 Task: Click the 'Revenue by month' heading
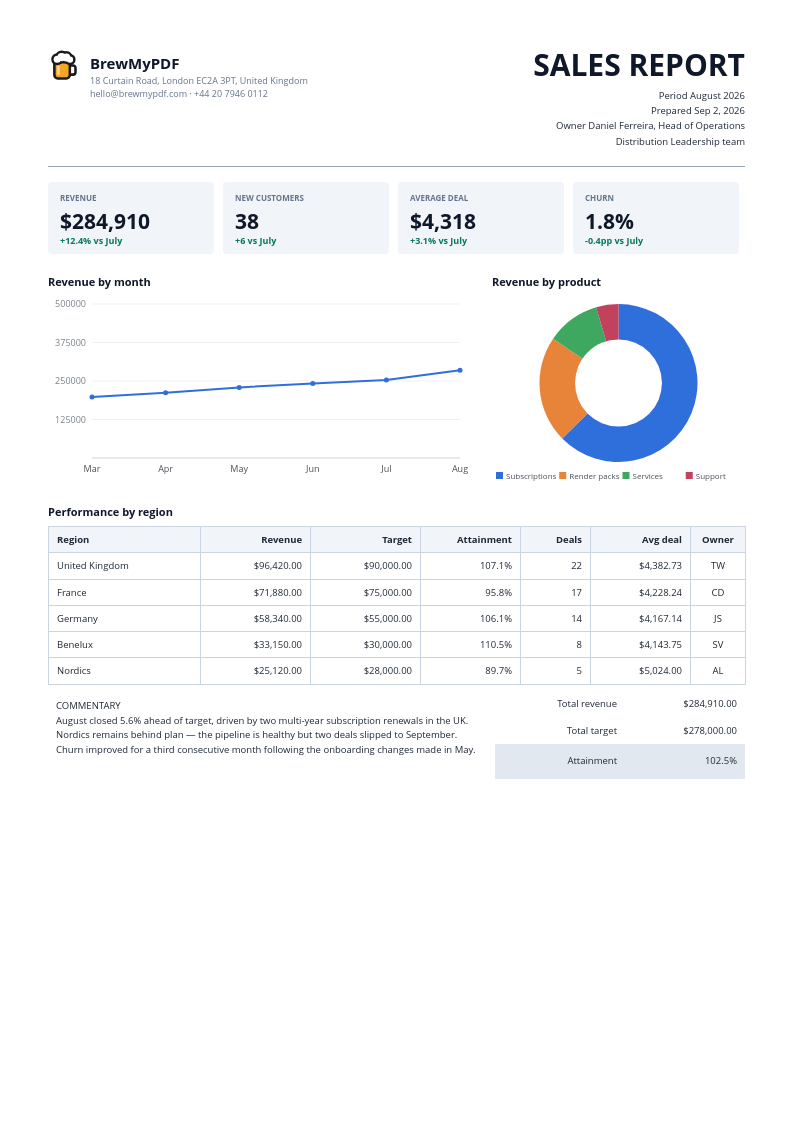99,282
